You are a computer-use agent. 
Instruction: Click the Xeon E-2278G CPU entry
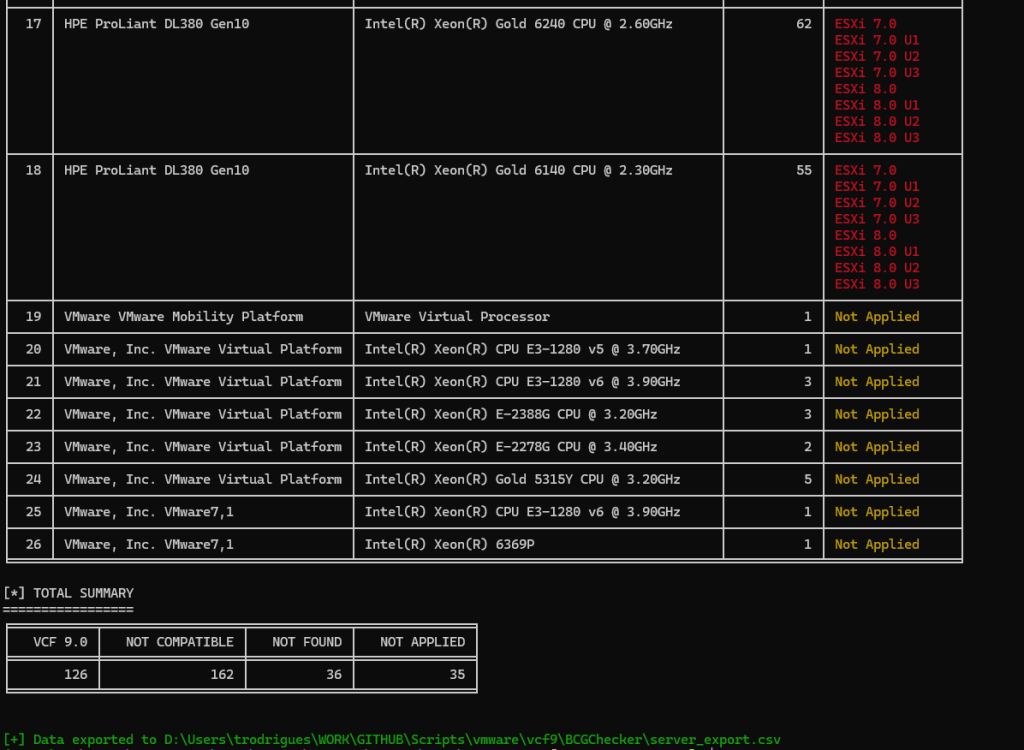click(510, 447)
